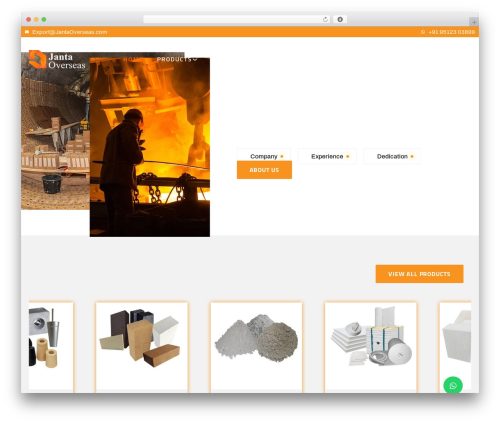Open the refractory bricks product card

click(x=142, y=347)
